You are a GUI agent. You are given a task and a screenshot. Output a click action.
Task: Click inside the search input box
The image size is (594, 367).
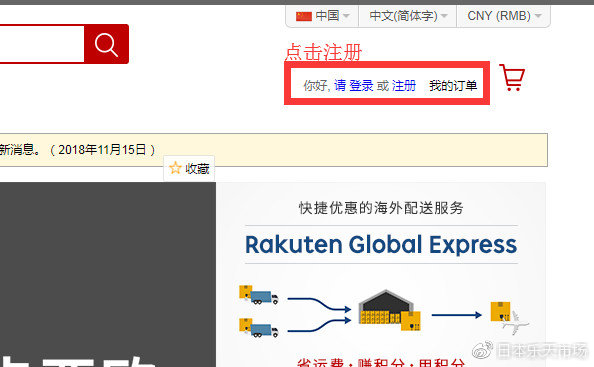coord(42,44)
